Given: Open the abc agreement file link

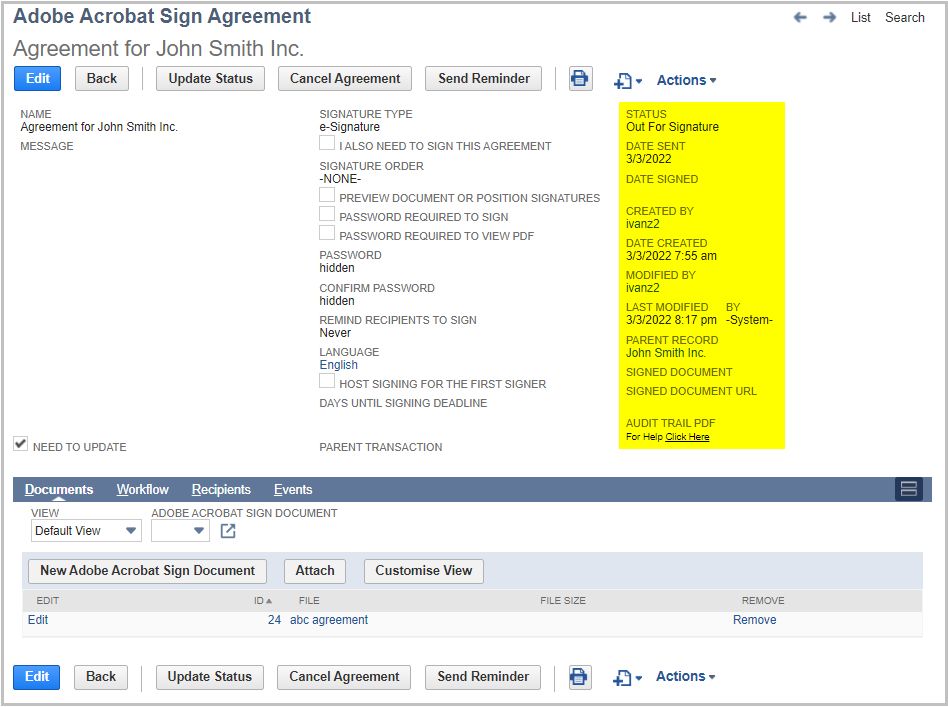Looking at the screenshot, I should (329, 620).
